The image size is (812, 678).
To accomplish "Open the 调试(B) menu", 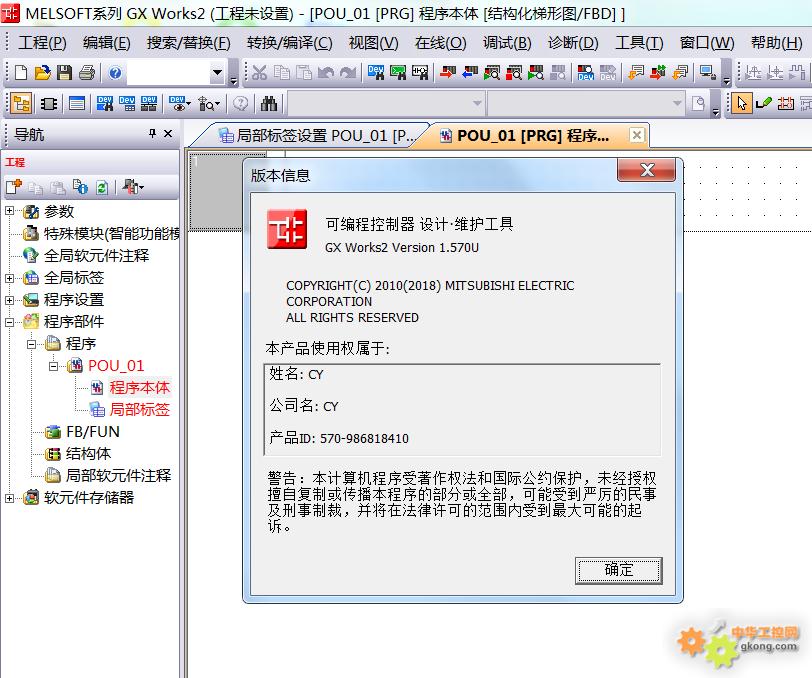I will pyautogui.click(x=507, y=42).
